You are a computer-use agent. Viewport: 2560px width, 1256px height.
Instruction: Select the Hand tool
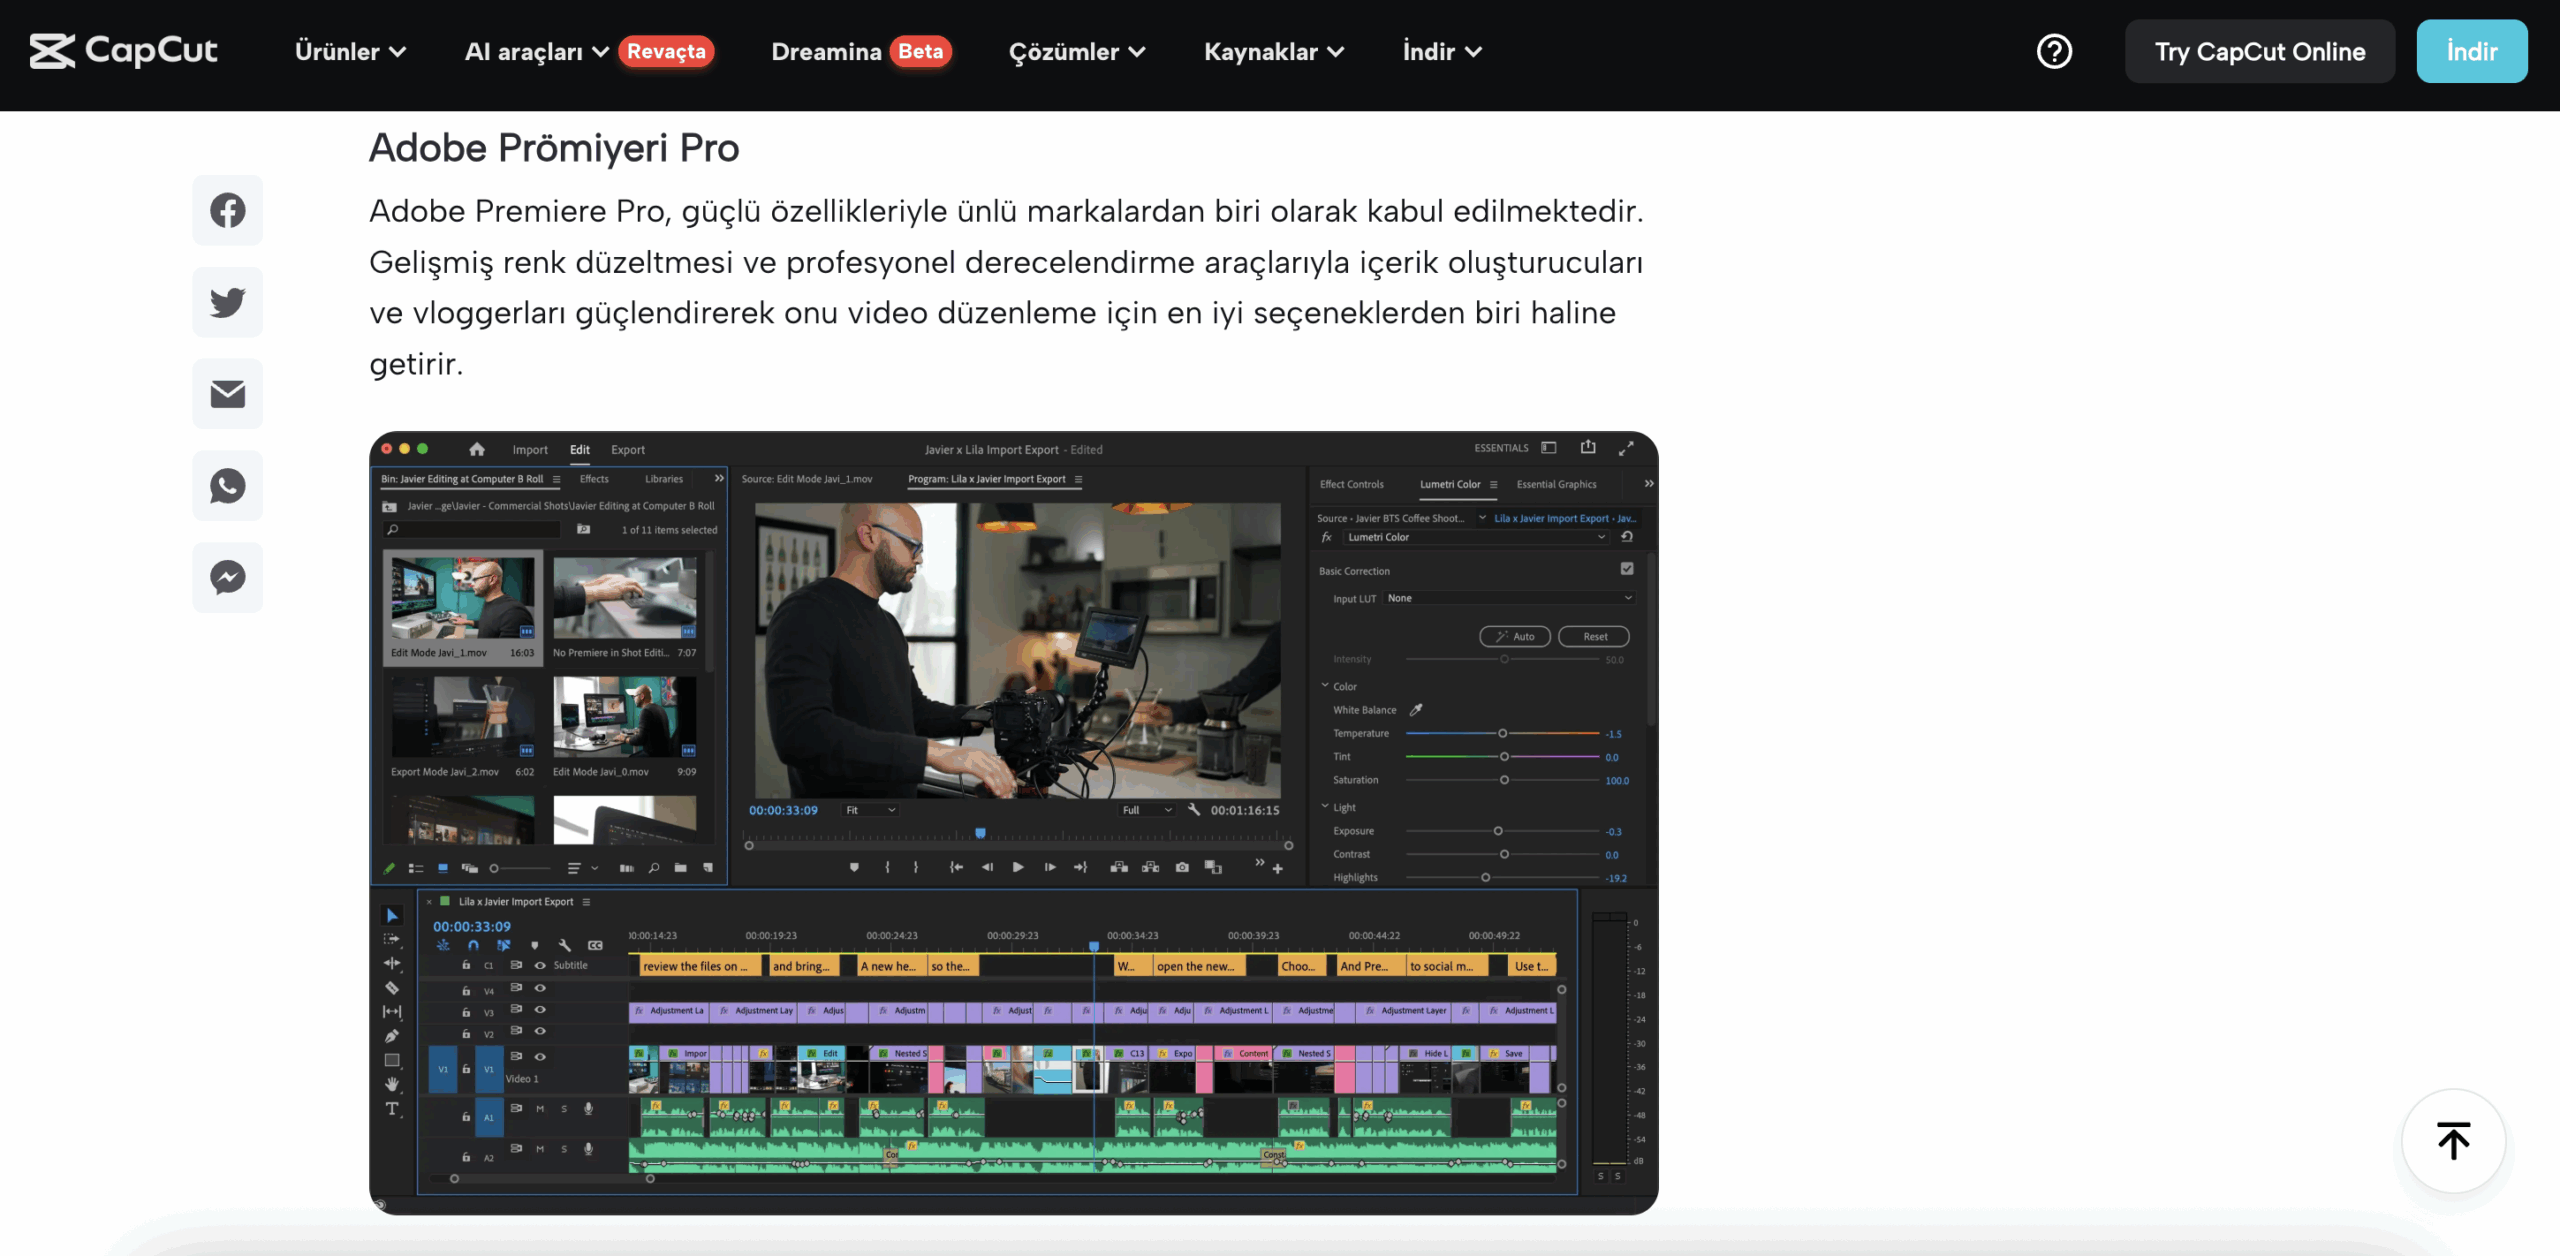pos(392,1084)
